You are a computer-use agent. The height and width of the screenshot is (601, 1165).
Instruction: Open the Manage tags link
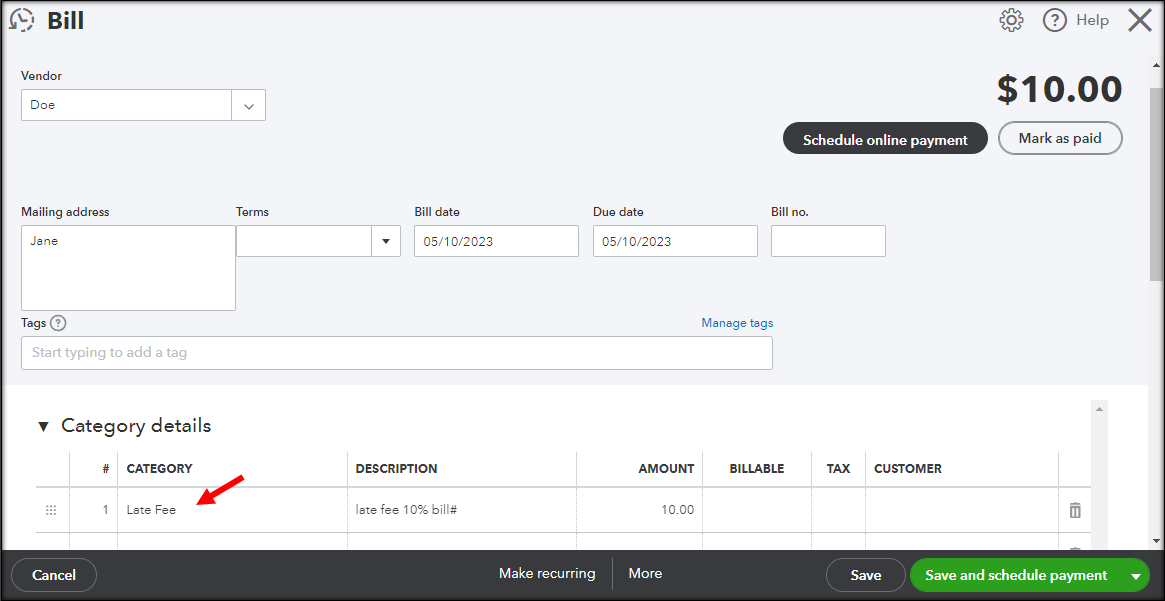[x=737, y=323]
